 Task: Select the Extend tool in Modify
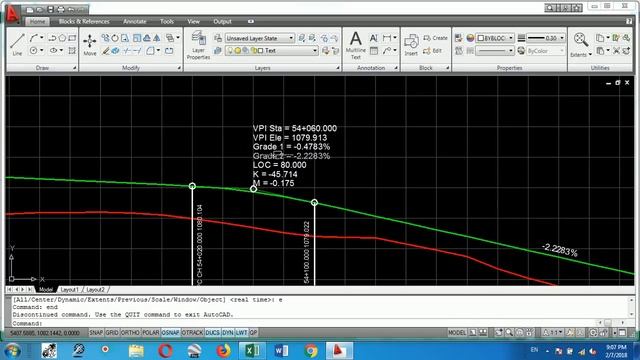click(137, 51)
